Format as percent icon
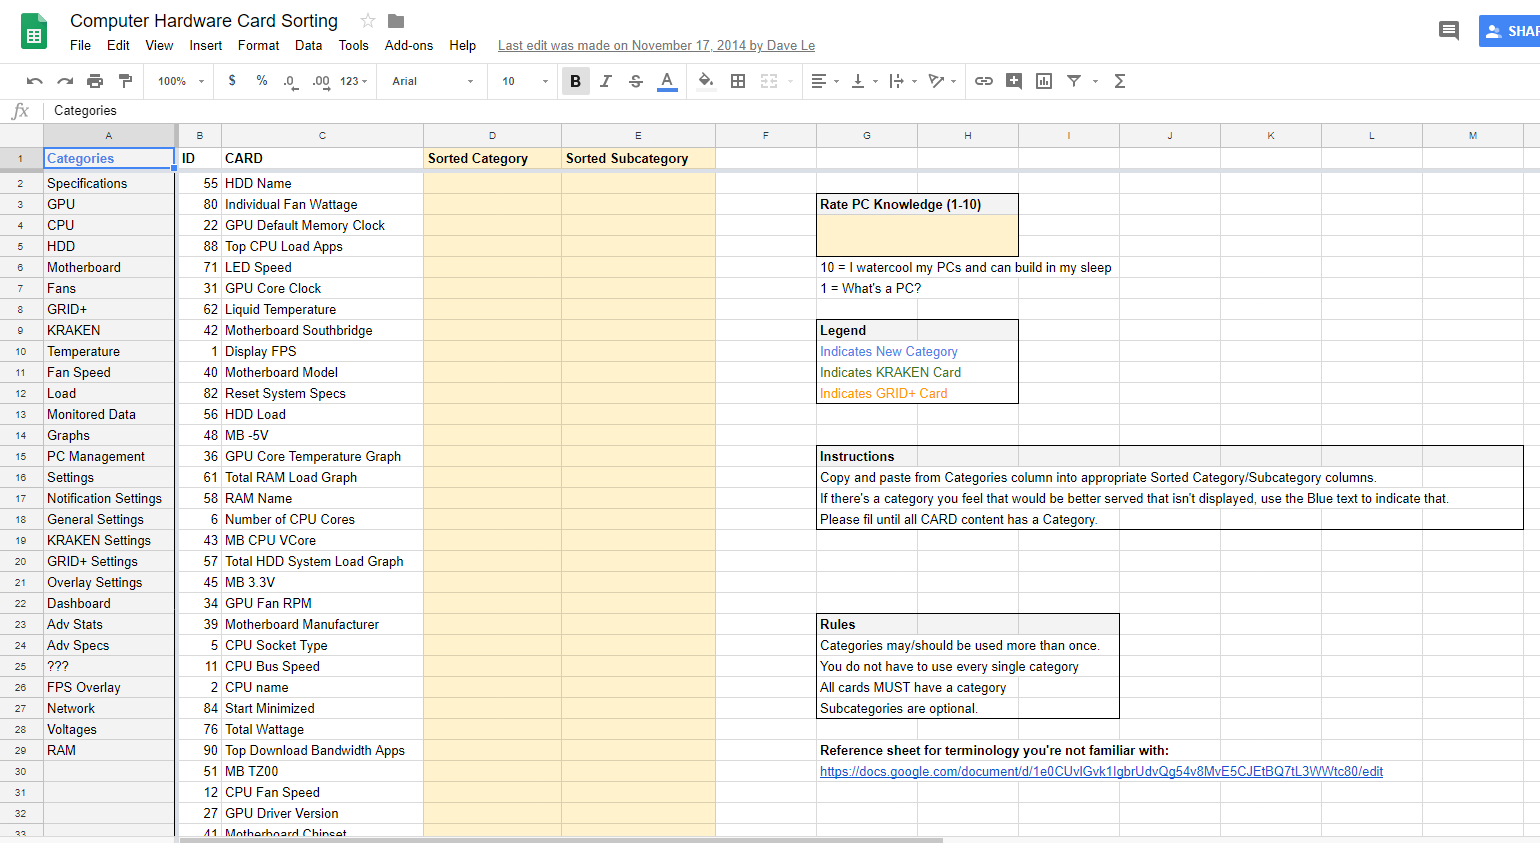This screenshot has width=1540, height=843. pyautogui.click(x=262, y=81)
